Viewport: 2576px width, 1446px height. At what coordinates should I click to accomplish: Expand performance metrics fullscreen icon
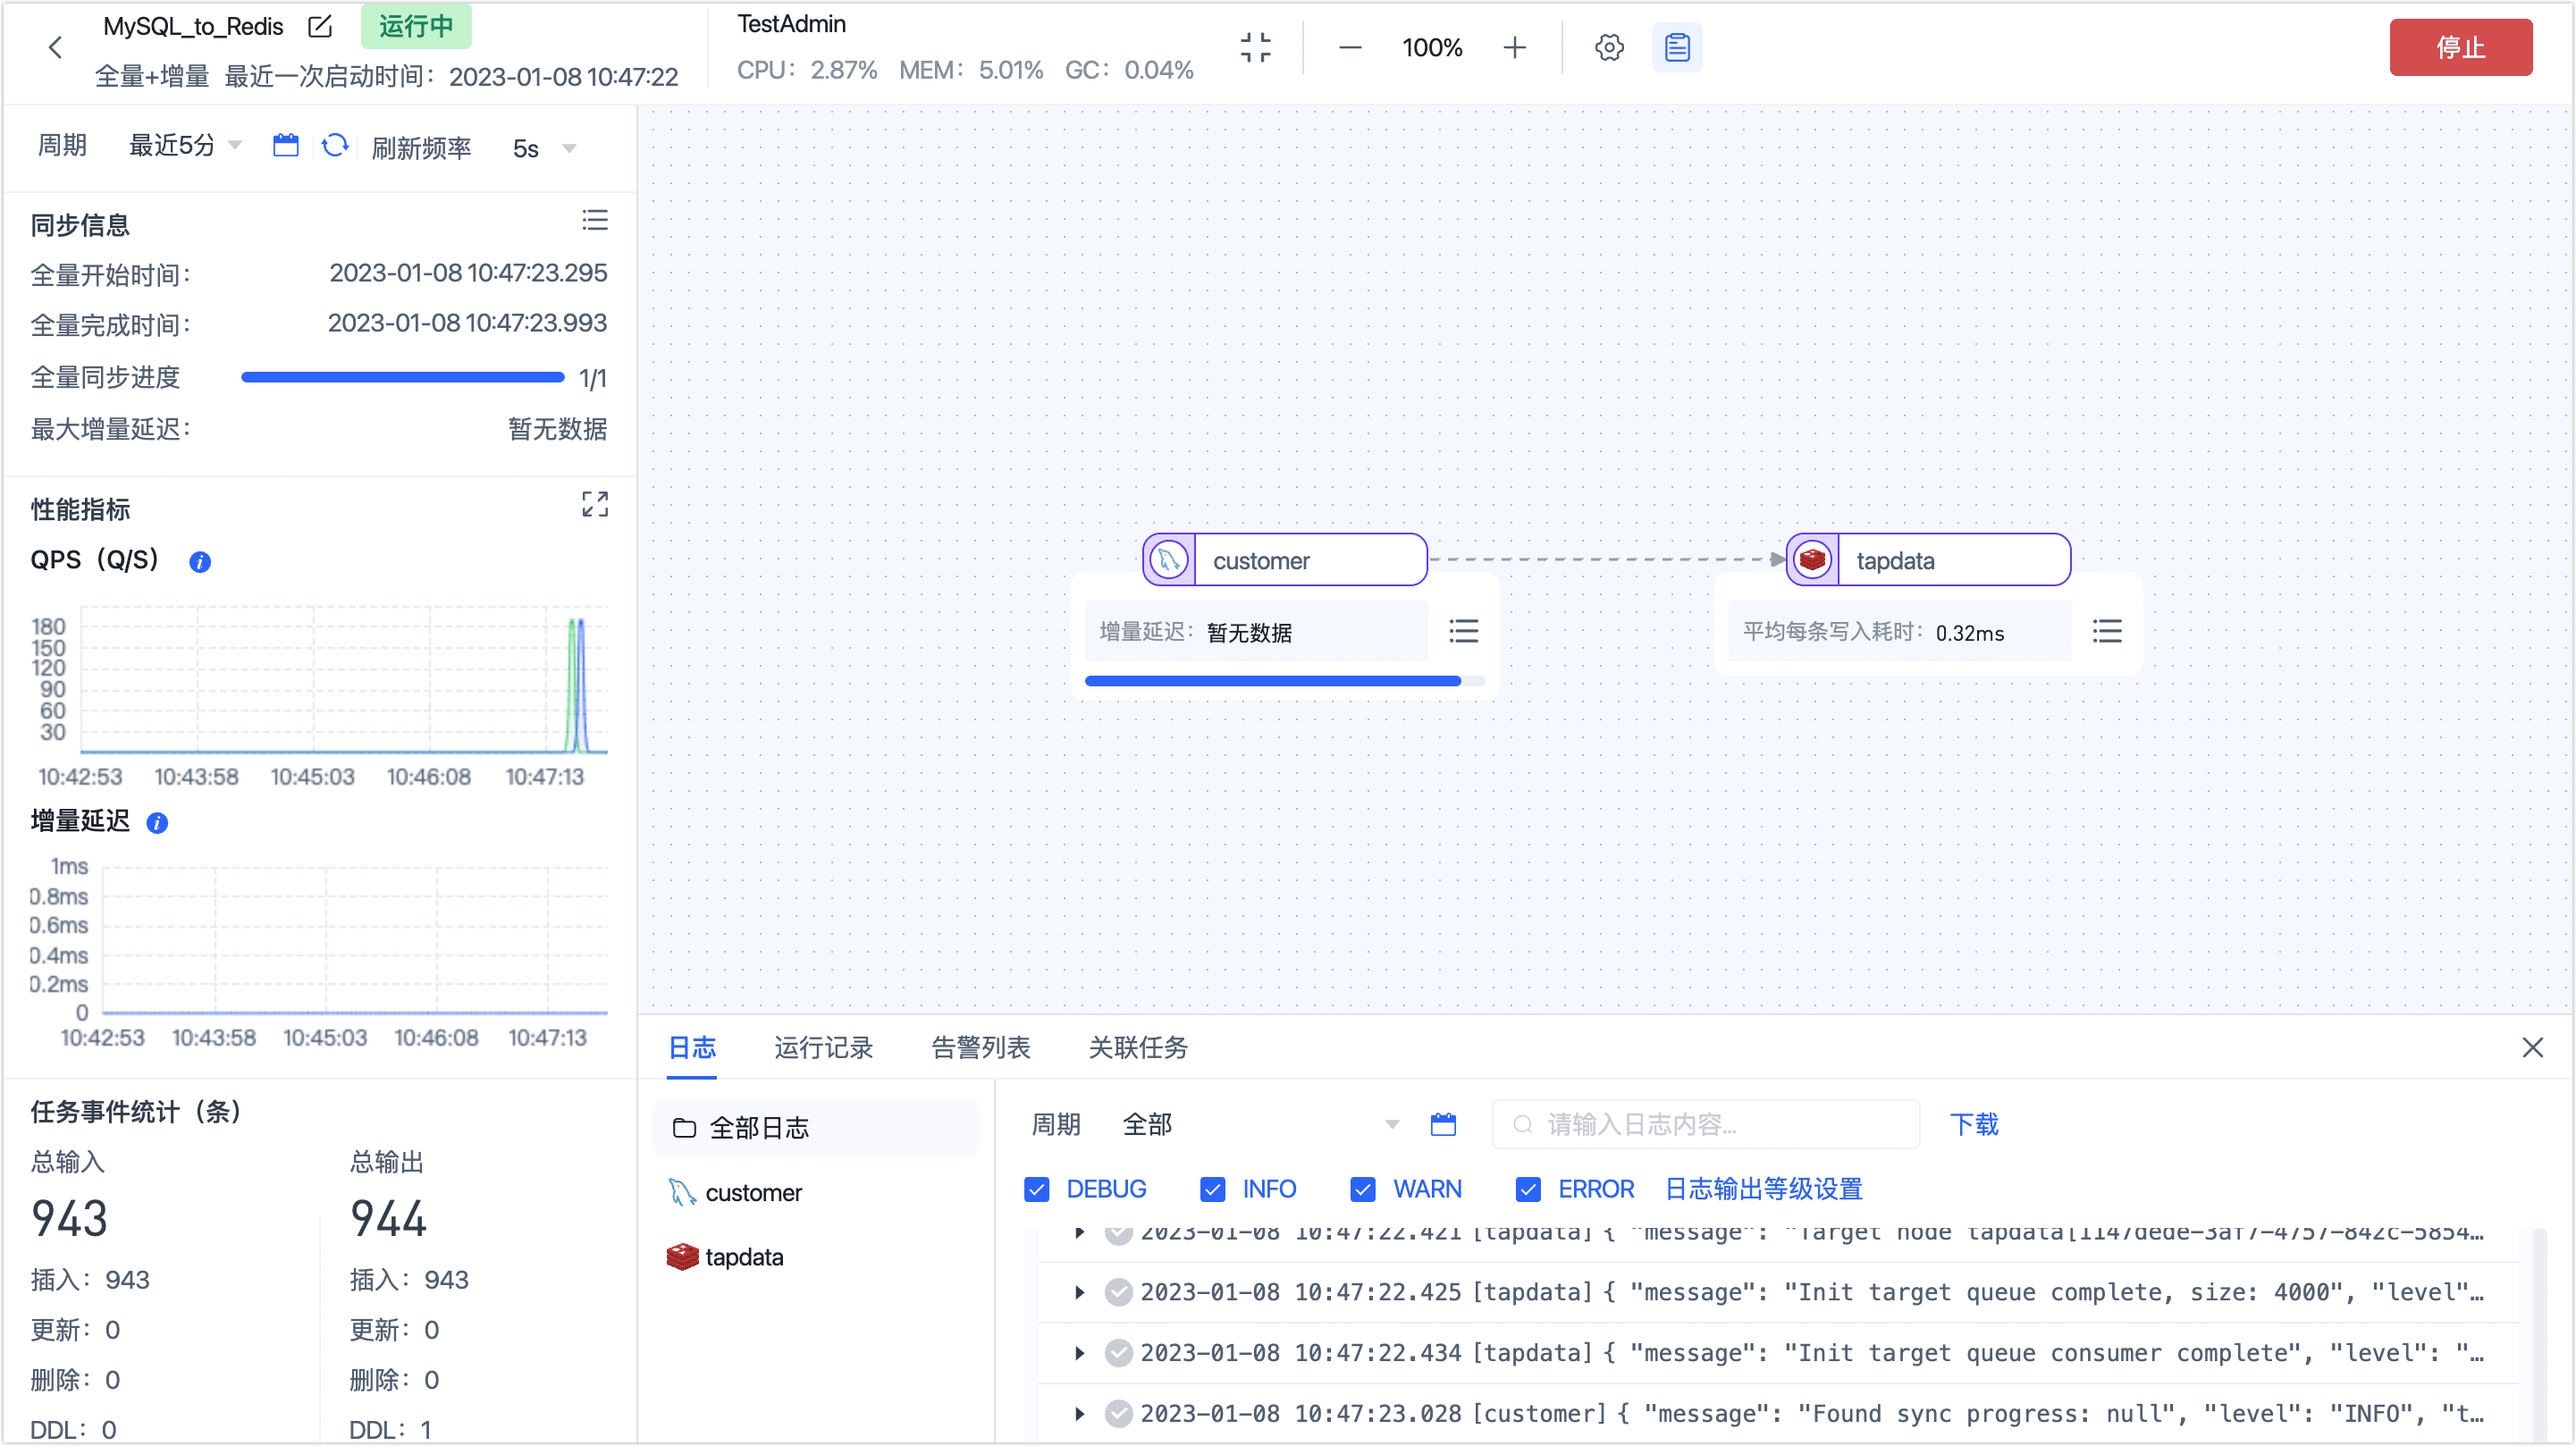tap(595, 505)
